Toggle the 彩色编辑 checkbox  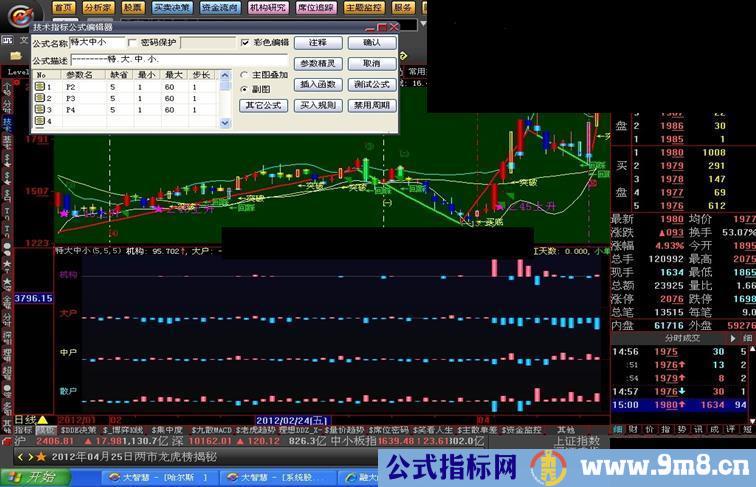(245, 43)
